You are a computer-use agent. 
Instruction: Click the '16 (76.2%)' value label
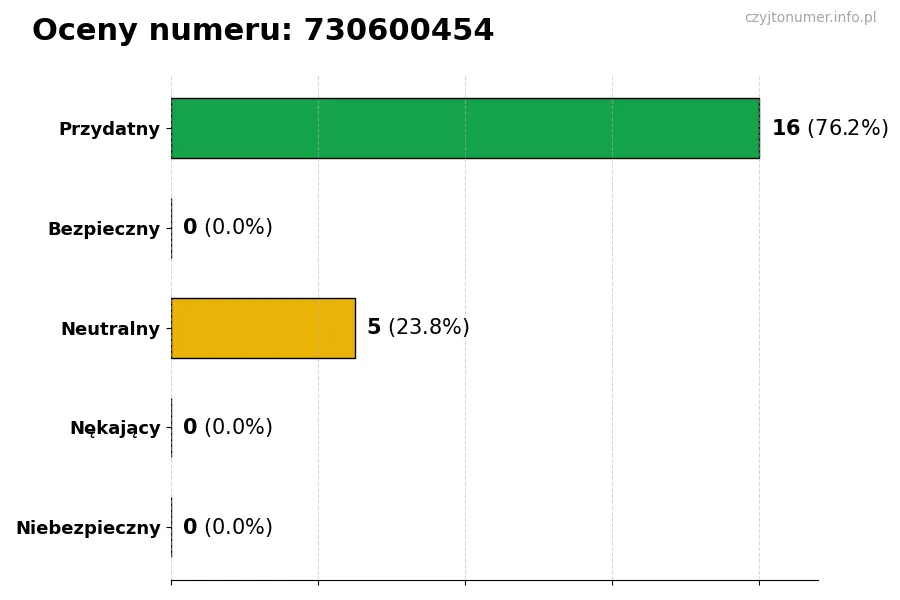(x=829, y=128)
